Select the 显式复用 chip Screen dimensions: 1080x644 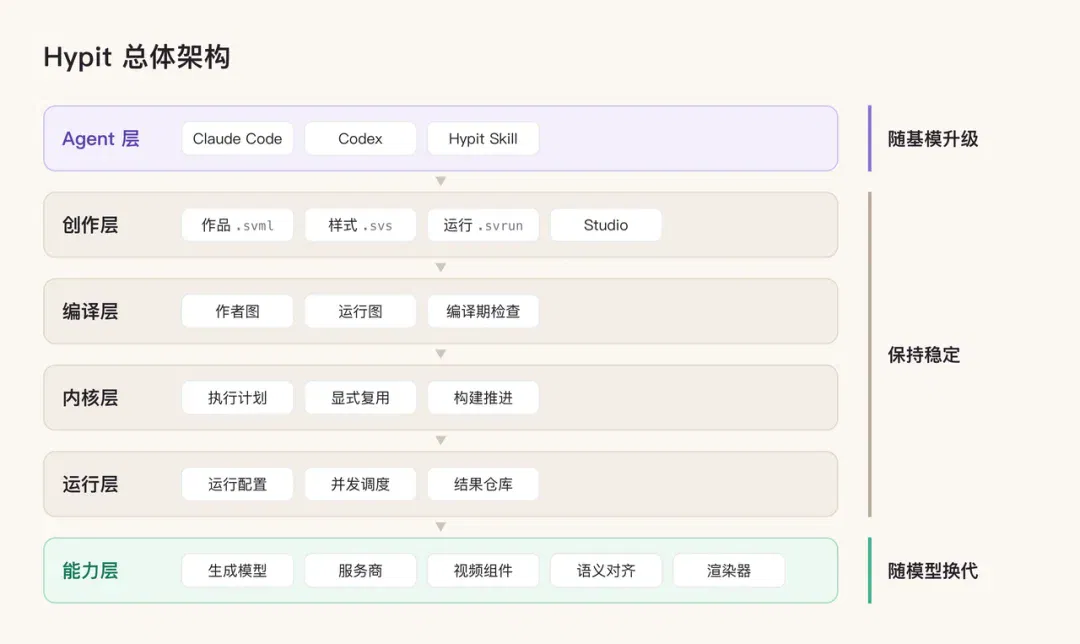[360, 397]
